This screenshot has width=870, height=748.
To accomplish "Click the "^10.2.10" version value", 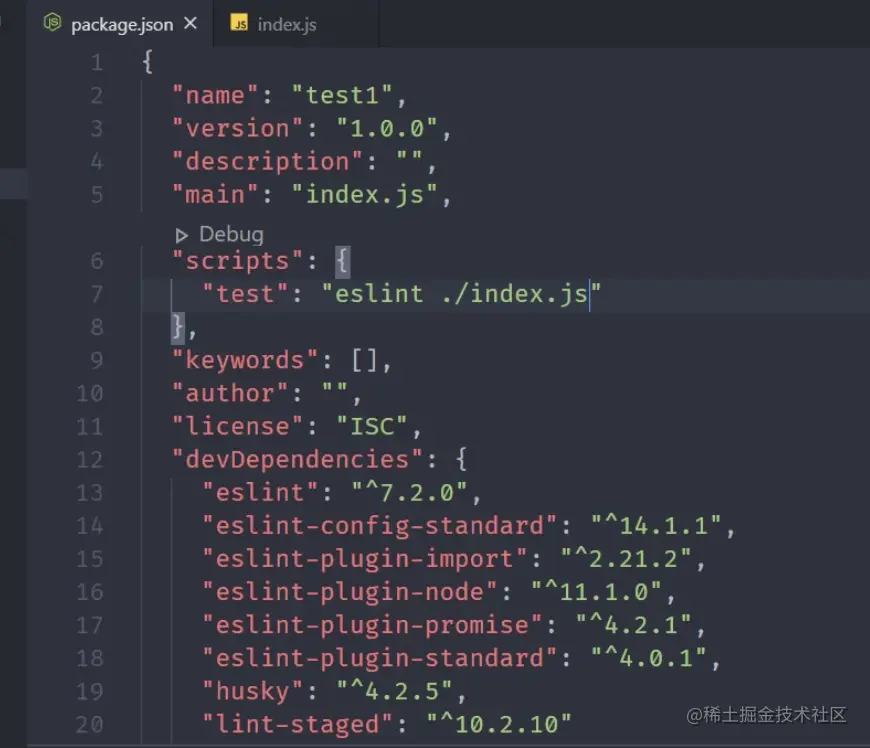I will pos(499,725).
